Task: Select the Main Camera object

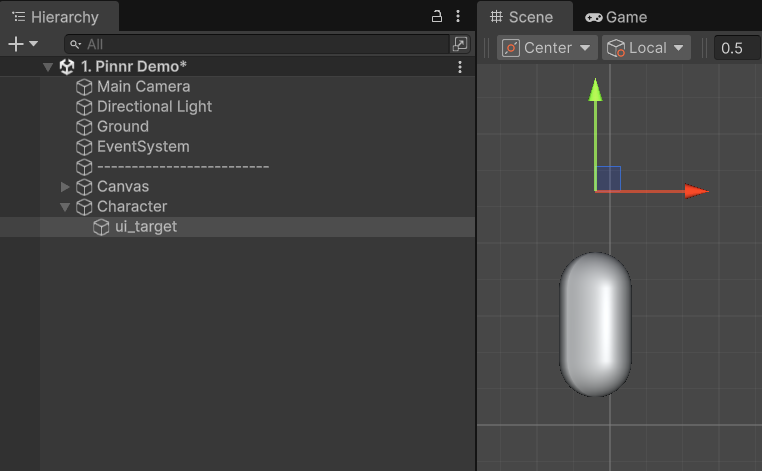Action: tap(143, 87)
